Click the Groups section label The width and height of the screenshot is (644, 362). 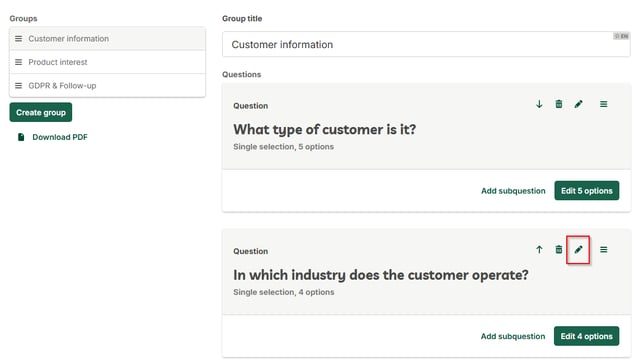[23, 18]
